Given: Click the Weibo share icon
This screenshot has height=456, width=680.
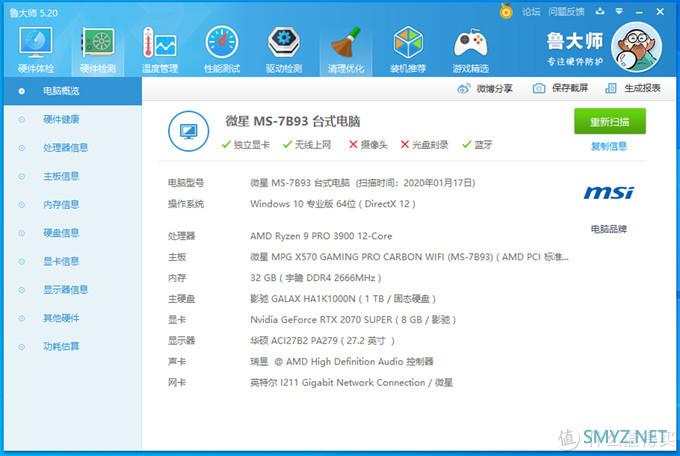Looking at the screenshot, I should click(x=464, y=89).
